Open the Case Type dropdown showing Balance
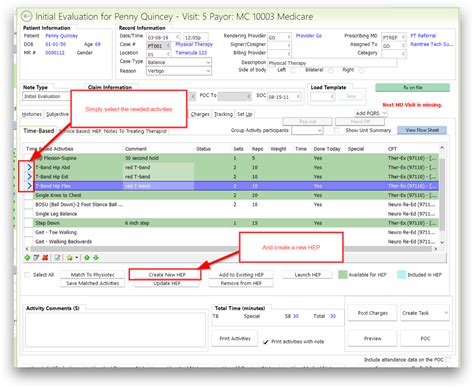The image size is (474, 388). click(x=179, y=62)
